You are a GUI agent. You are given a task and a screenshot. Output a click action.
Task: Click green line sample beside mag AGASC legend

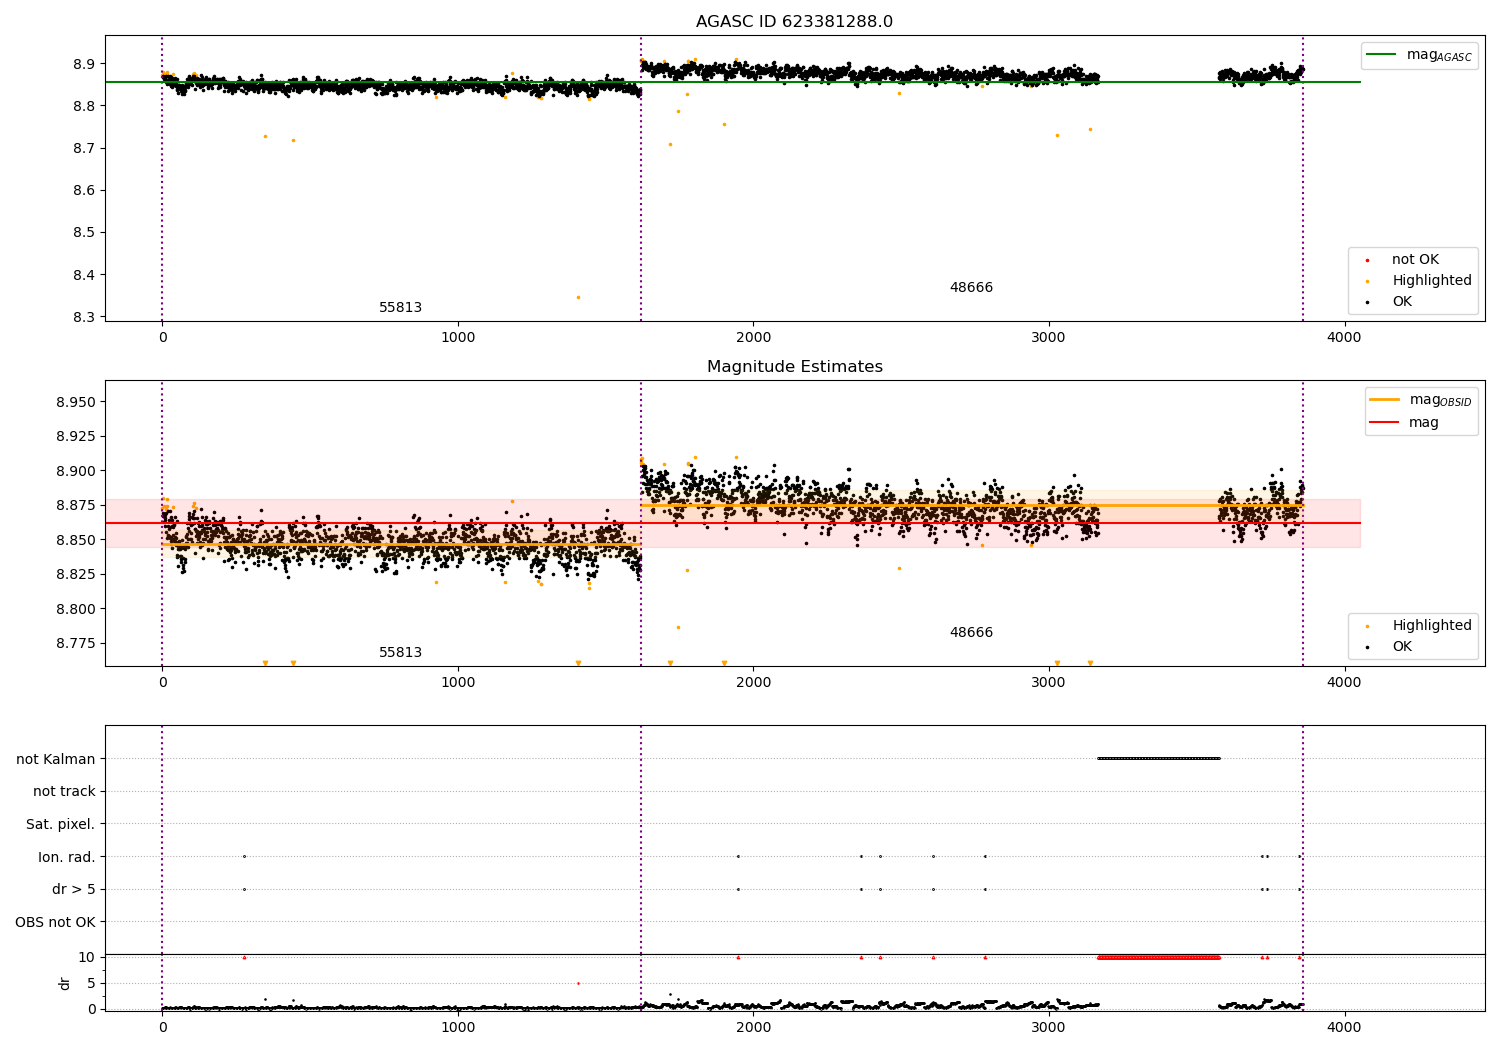1381,55
